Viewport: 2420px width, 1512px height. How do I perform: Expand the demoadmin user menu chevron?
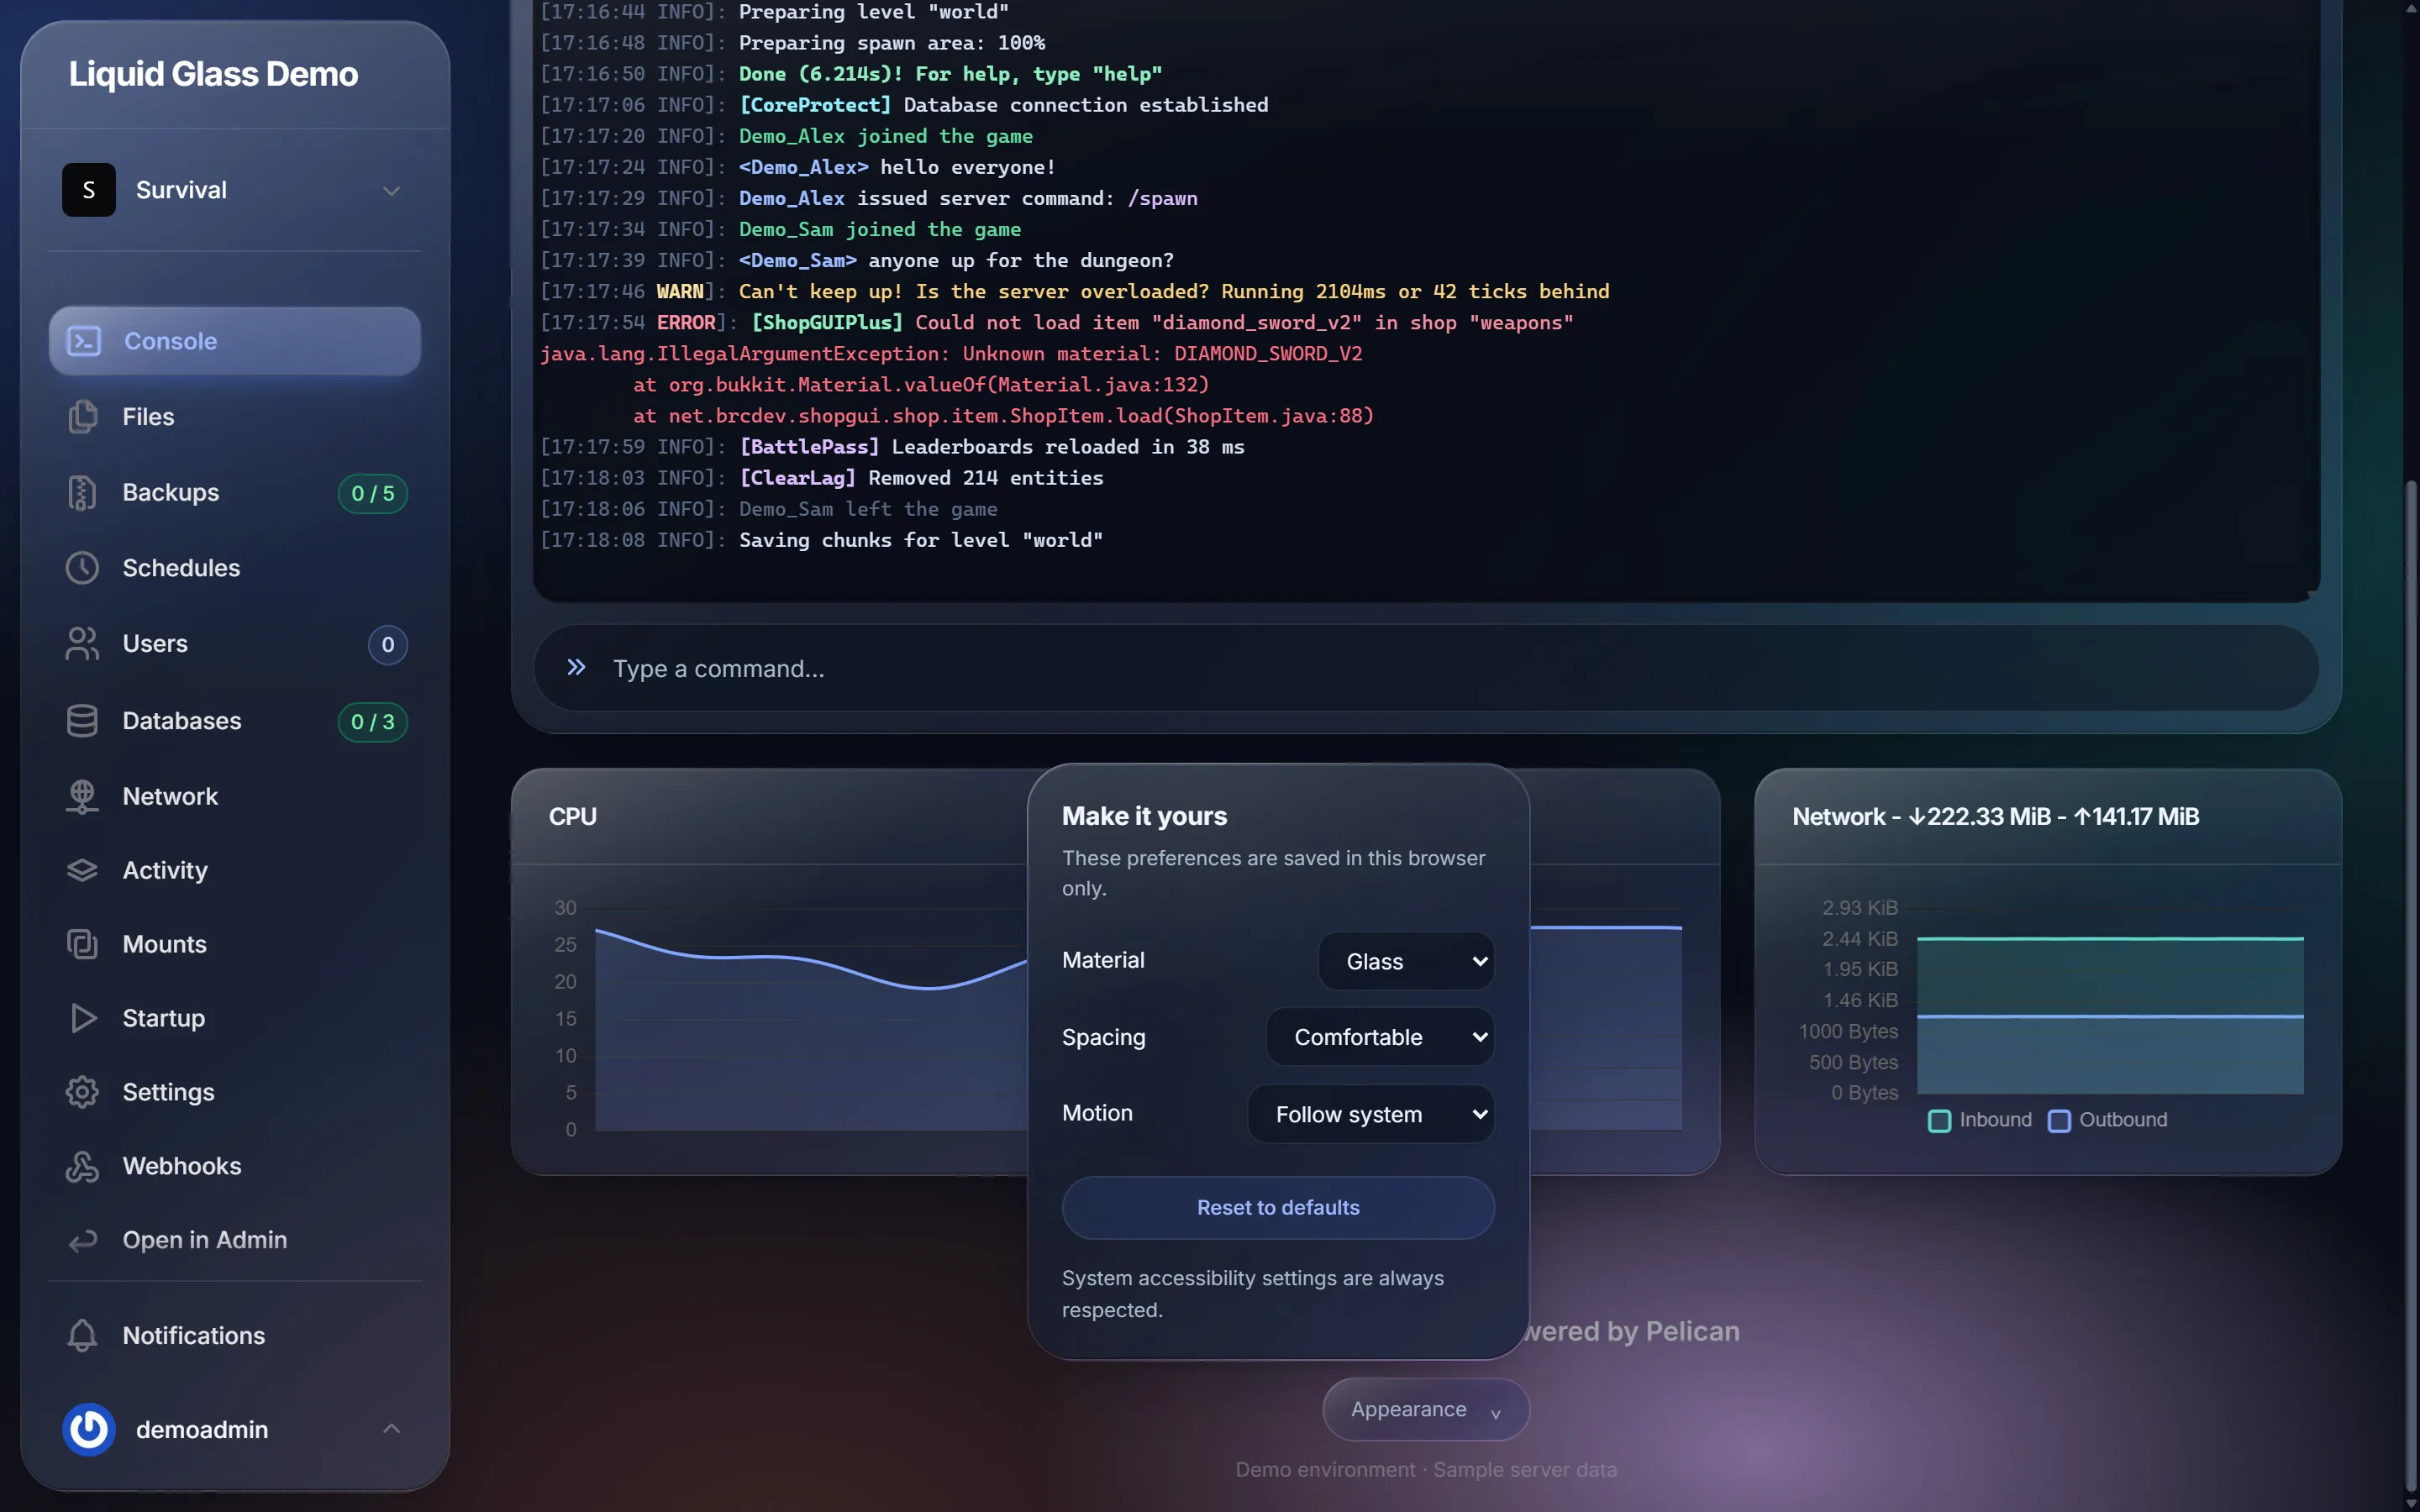[392, 1429]
